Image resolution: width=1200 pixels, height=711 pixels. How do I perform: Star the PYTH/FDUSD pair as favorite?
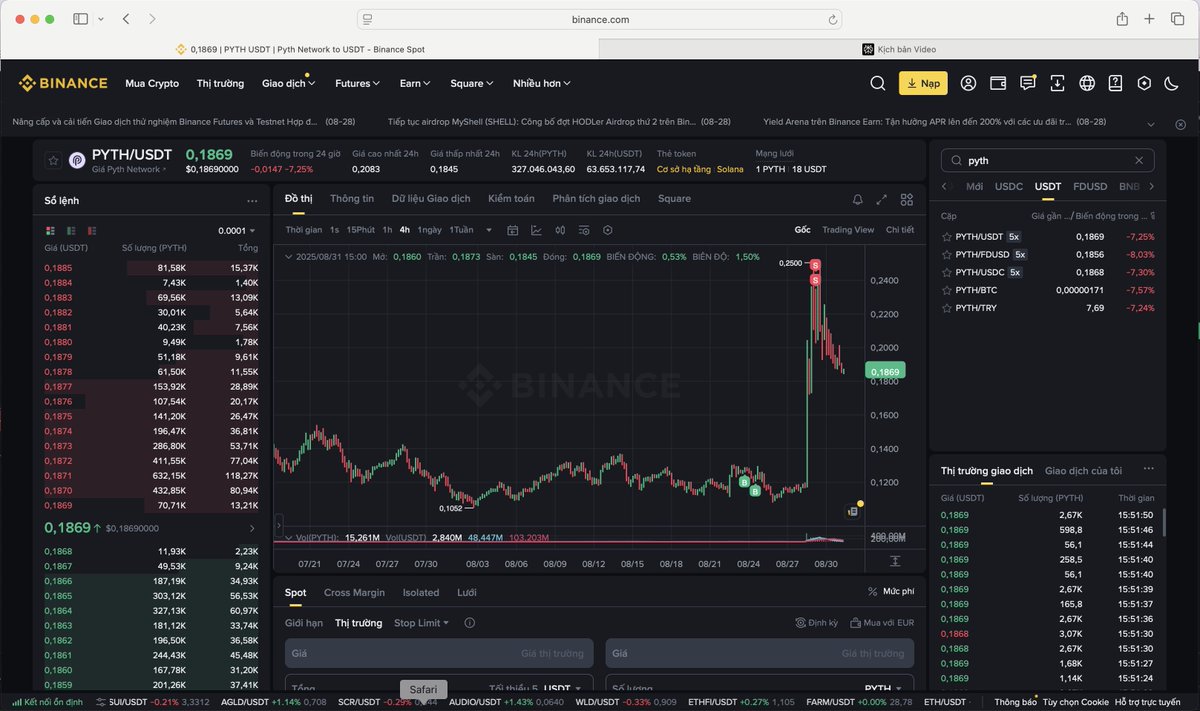coord(946,255)
